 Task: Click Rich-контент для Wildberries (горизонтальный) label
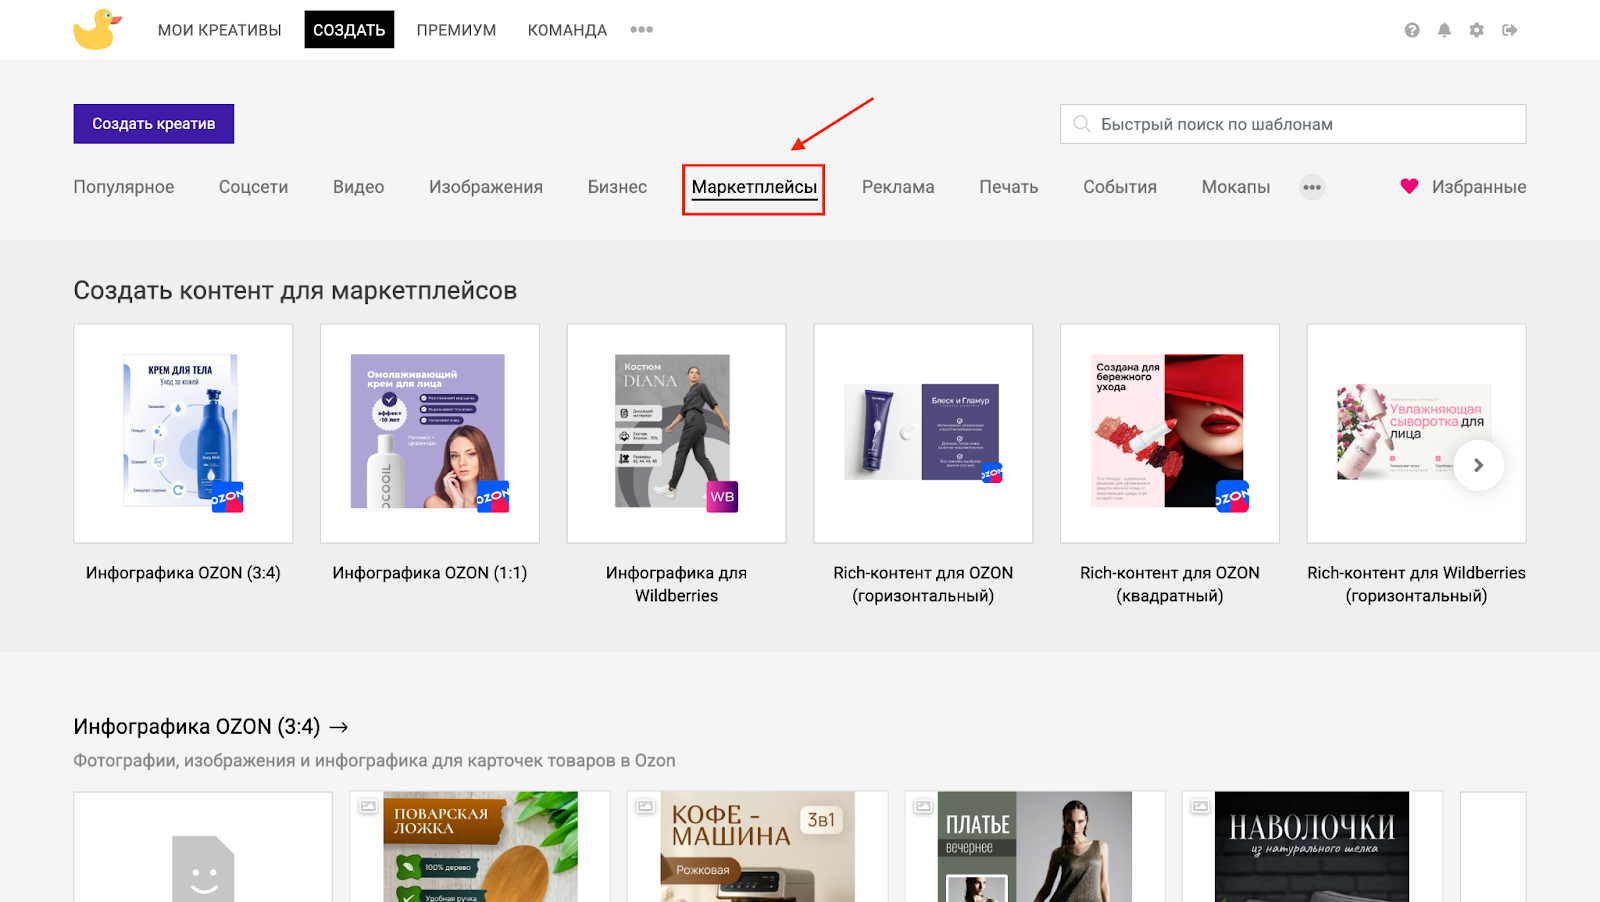pyautogui.click(x=1416, y=584)
